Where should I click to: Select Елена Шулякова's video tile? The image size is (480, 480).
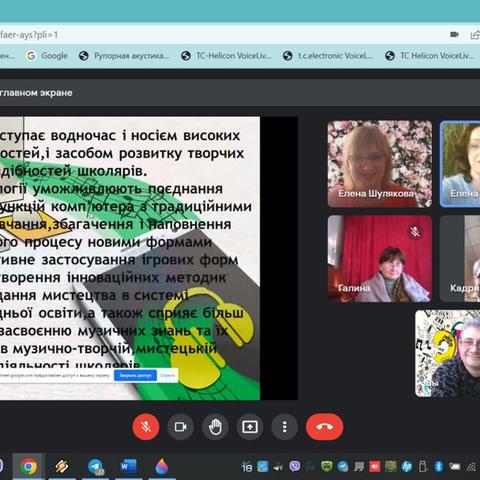(x=380, y=164)
